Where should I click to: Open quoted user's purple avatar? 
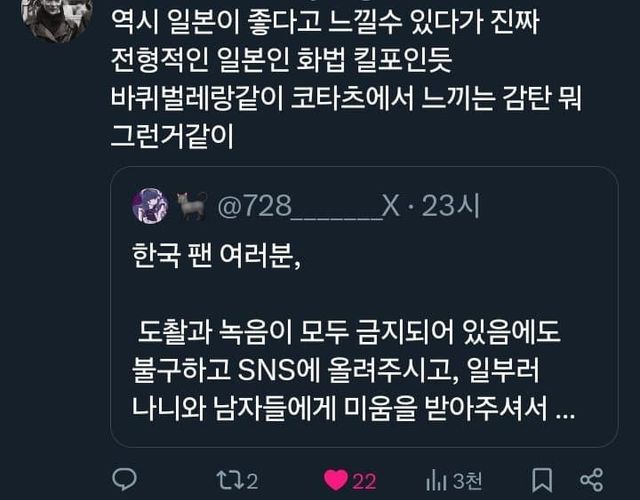[x=150, y=206]
